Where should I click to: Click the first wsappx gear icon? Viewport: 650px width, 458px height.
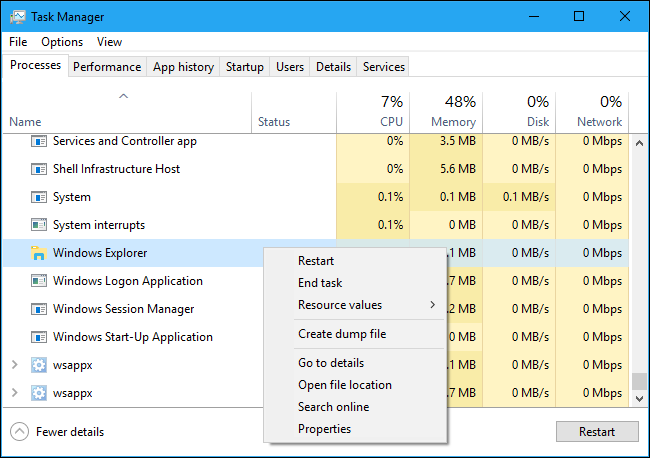pos(39,365)
